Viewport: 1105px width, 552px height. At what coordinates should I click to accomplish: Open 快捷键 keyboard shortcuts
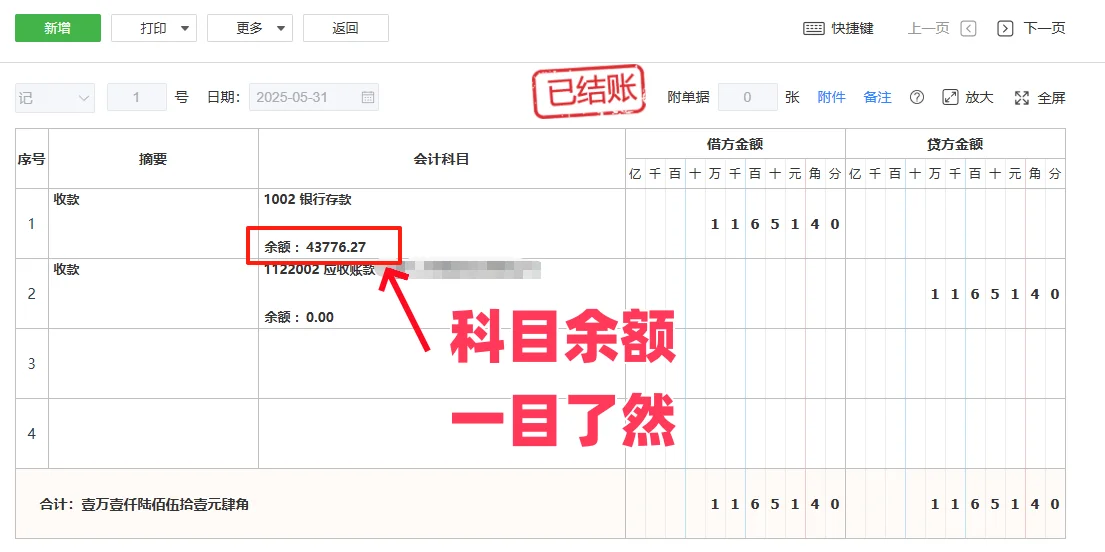click(839, 28)
